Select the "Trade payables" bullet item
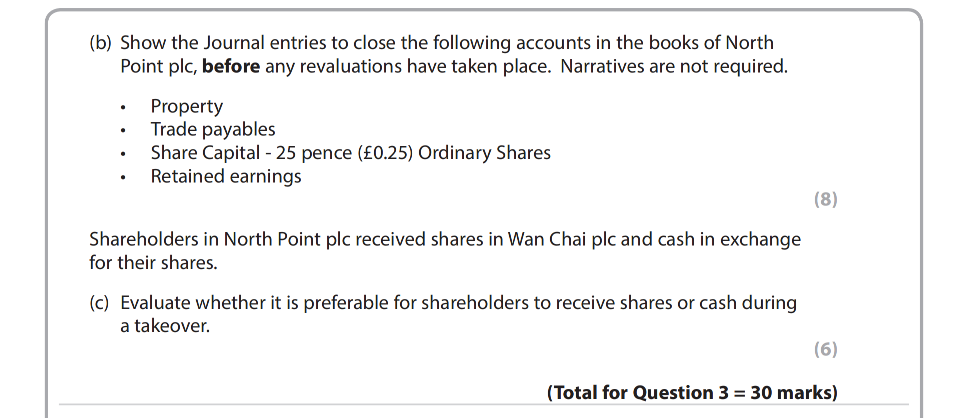The width and height of the screenshot is (962, 418). point(213,129)
